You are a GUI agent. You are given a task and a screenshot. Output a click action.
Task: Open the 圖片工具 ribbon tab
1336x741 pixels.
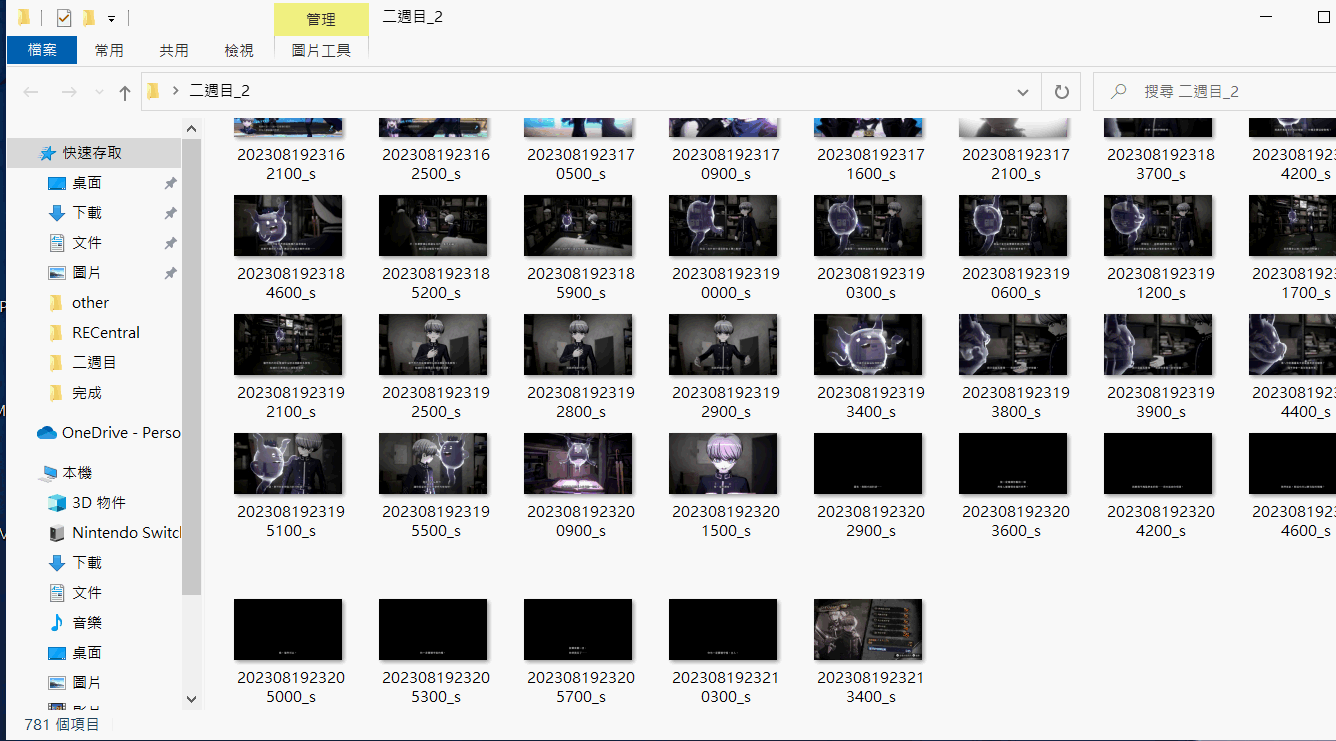pos(321,50)
